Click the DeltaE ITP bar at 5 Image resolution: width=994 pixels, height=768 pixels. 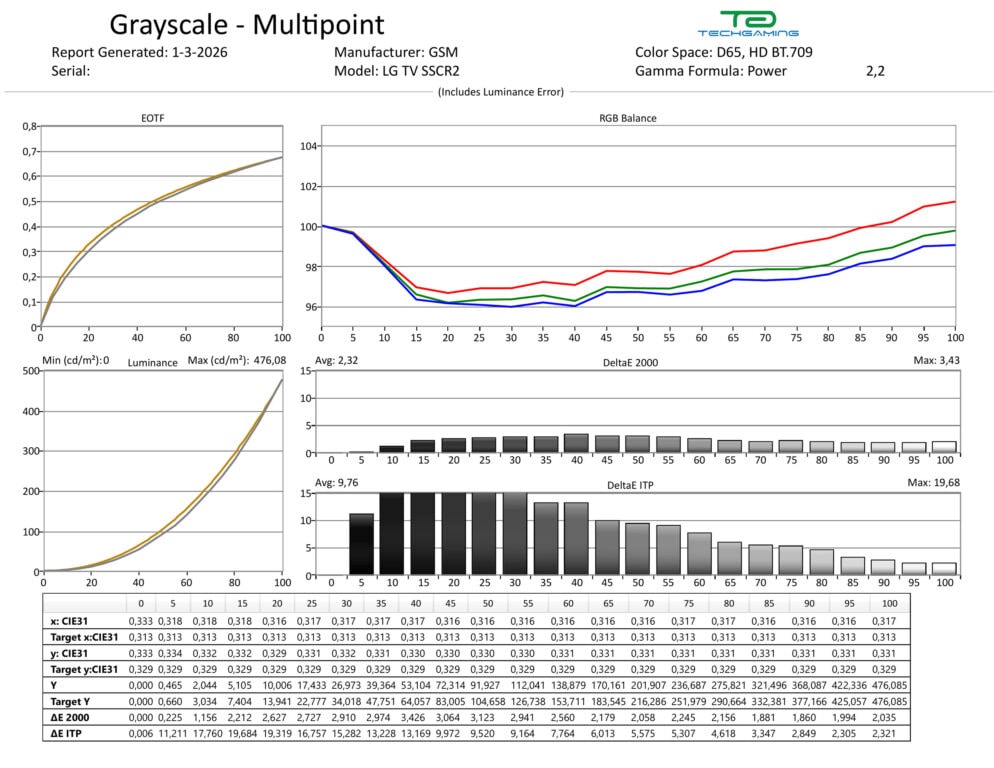(x=361, y=544)
